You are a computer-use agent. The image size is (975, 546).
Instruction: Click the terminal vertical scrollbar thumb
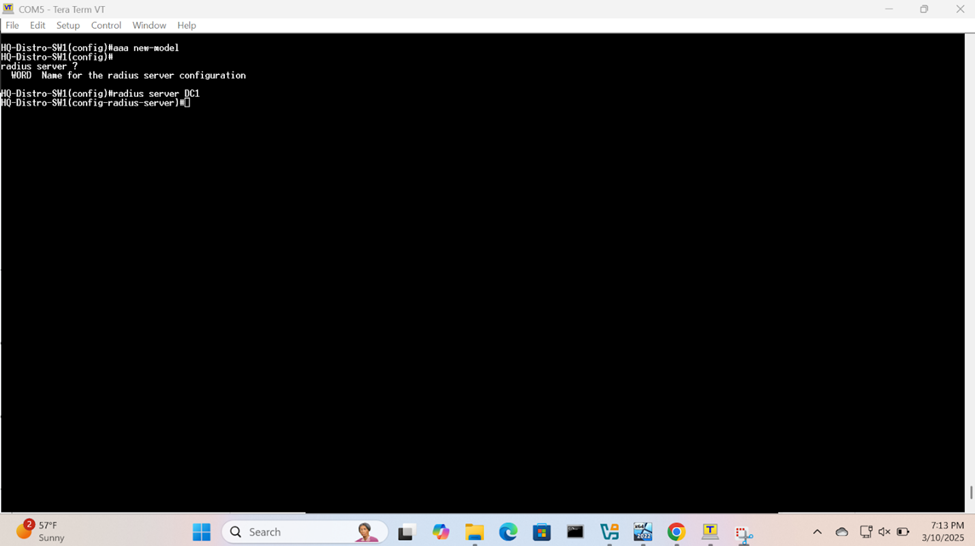pyautogui.click(x=971, y=492)
